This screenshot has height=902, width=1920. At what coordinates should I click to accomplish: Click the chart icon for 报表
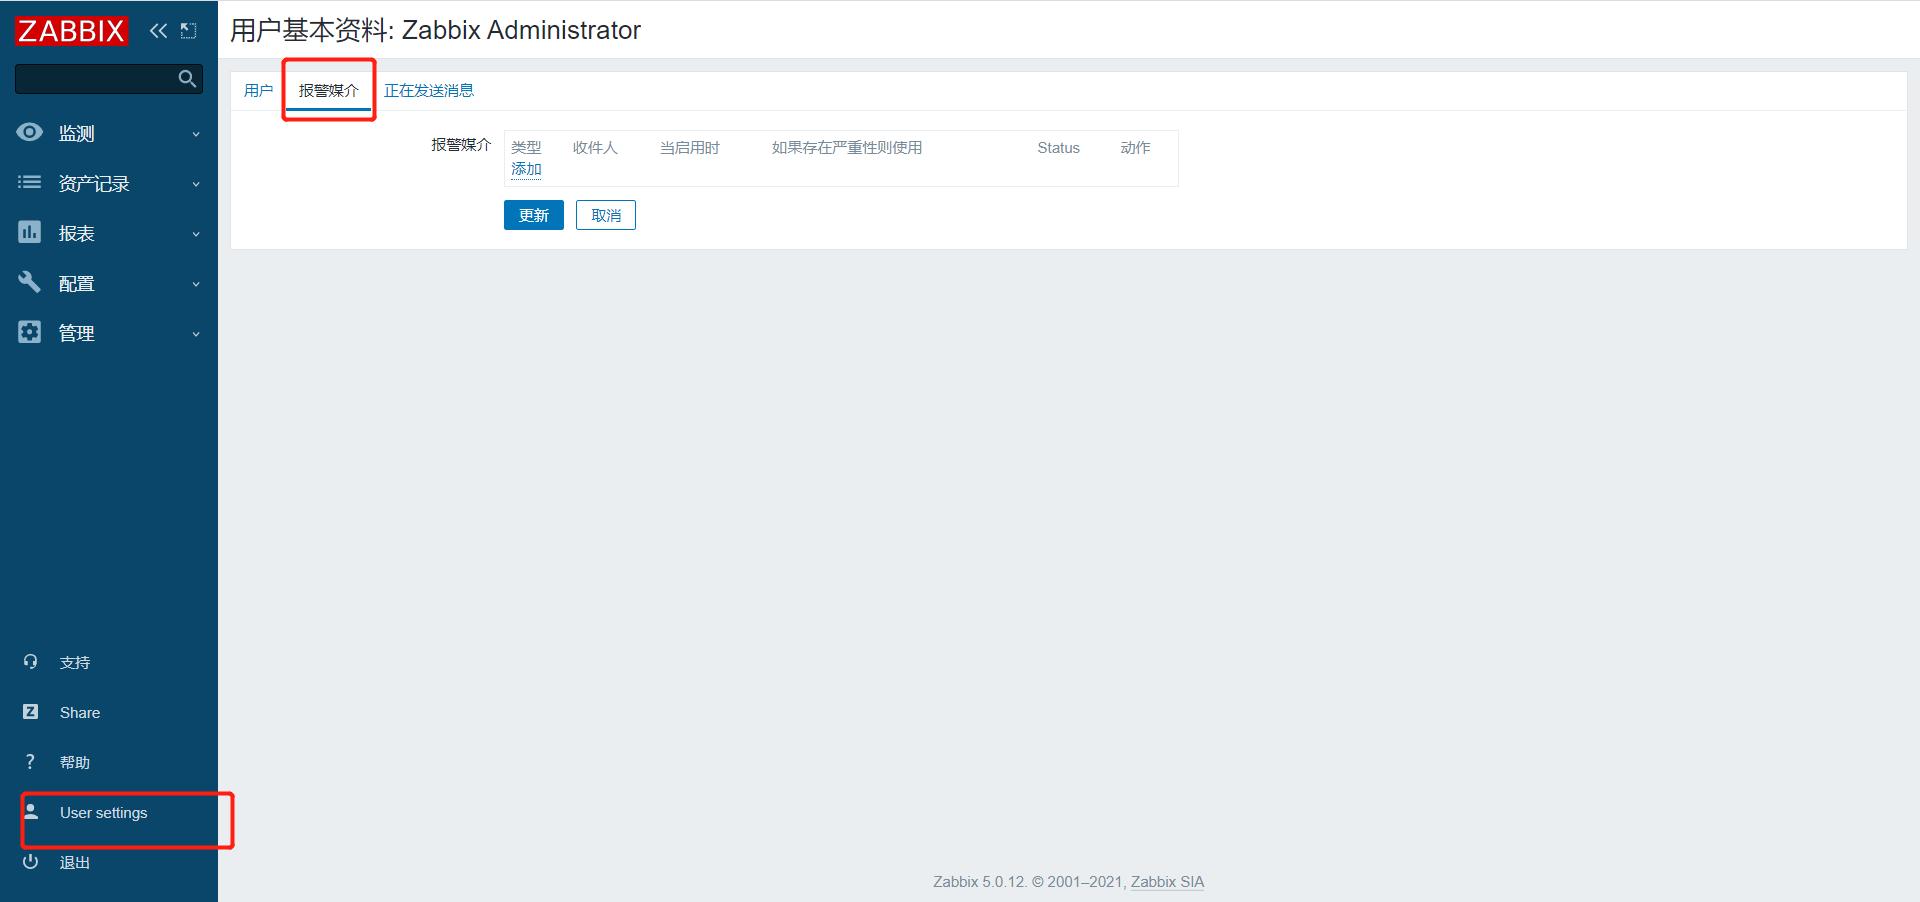pyautogui.click(x=30, y=232)
